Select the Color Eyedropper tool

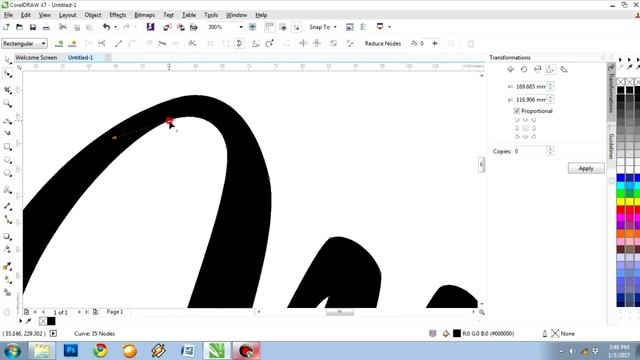tap(7, 267)
